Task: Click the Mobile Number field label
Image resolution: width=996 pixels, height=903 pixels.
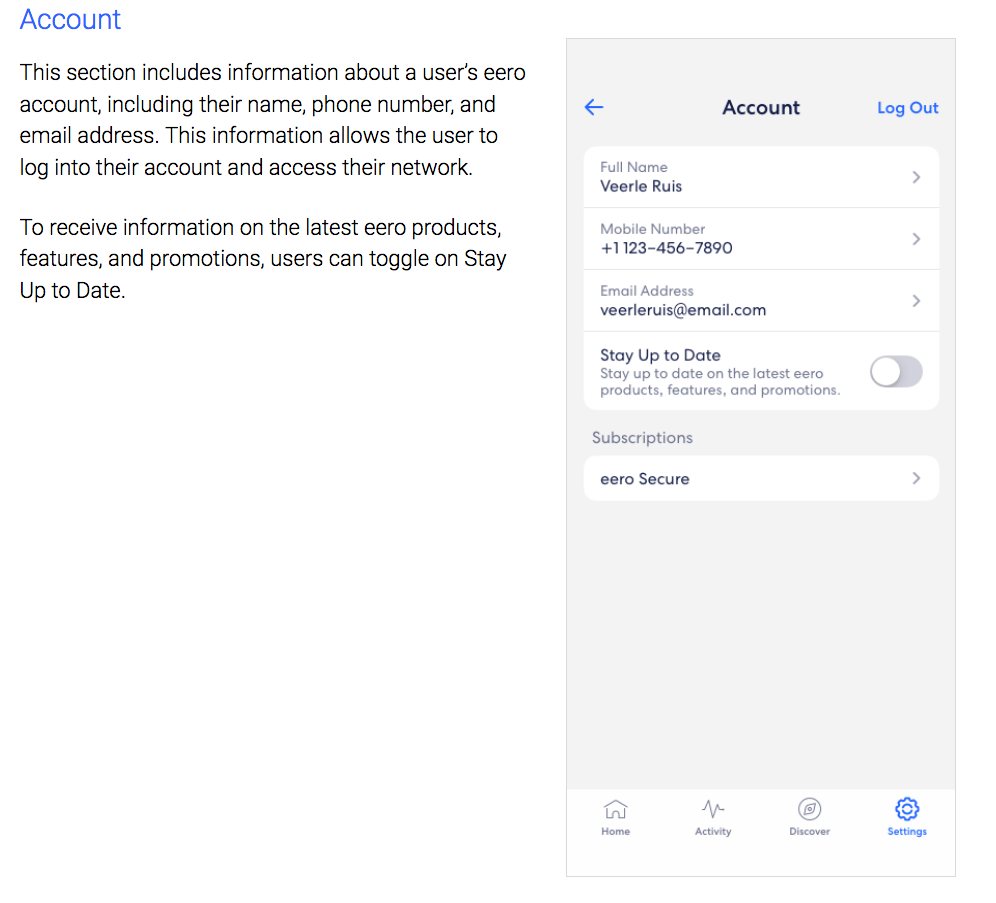Action: tap(652, 229)
